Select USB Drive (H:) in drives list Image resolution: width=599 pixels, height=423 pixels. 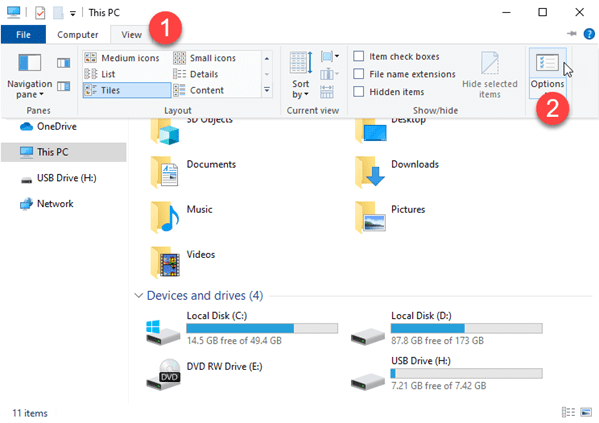[x=447, y=374]
